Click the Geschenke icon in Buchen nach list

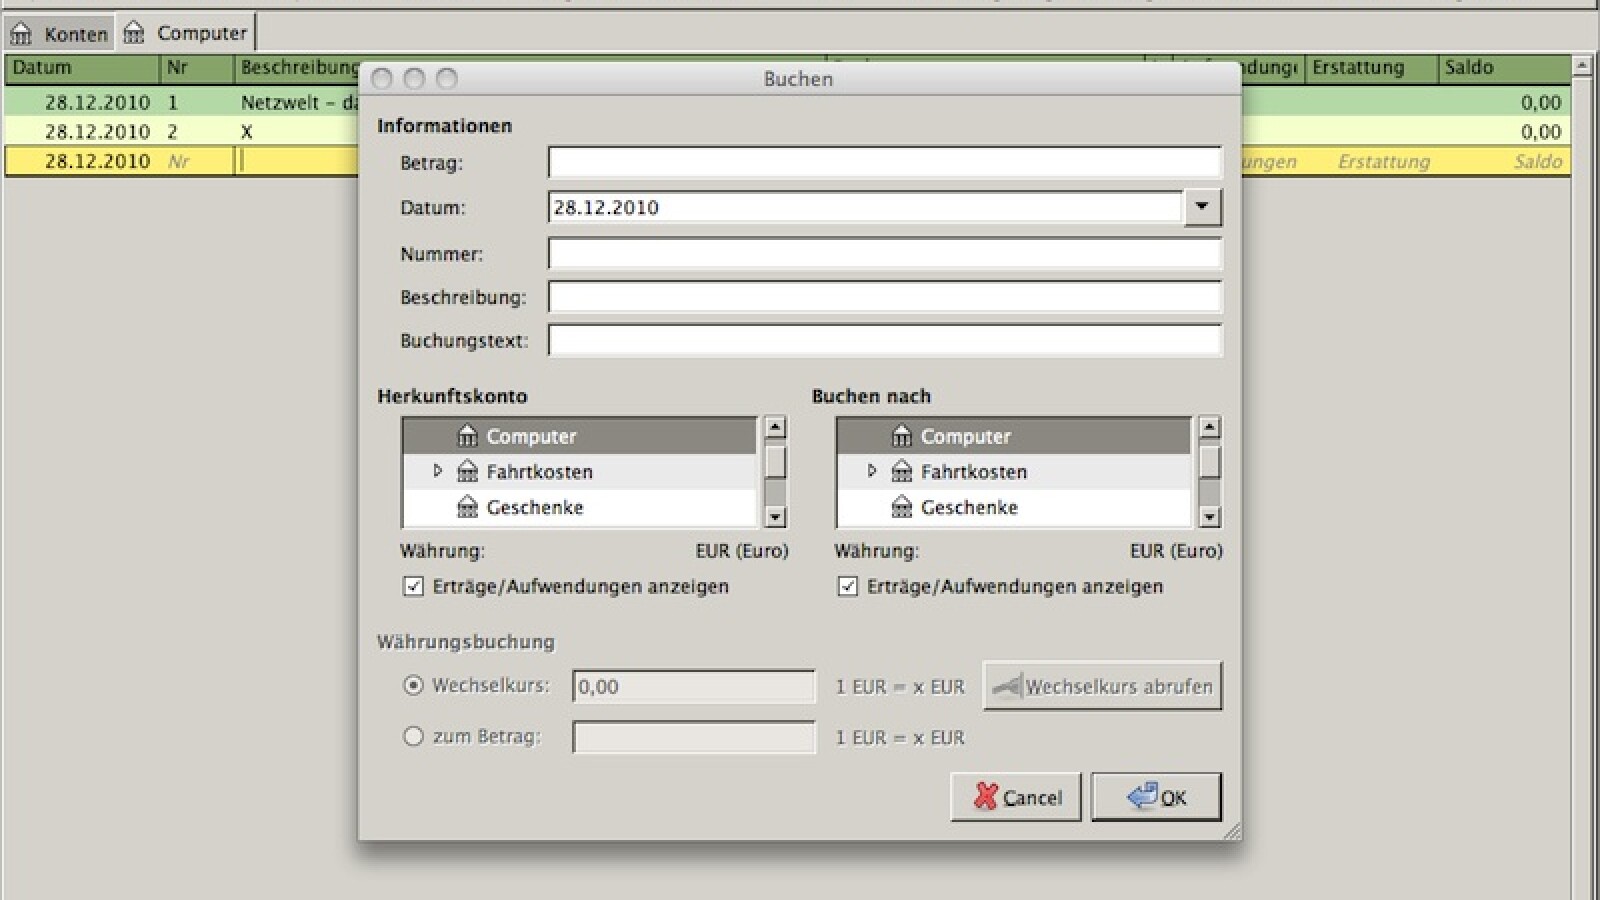click(x=901, y=508)
